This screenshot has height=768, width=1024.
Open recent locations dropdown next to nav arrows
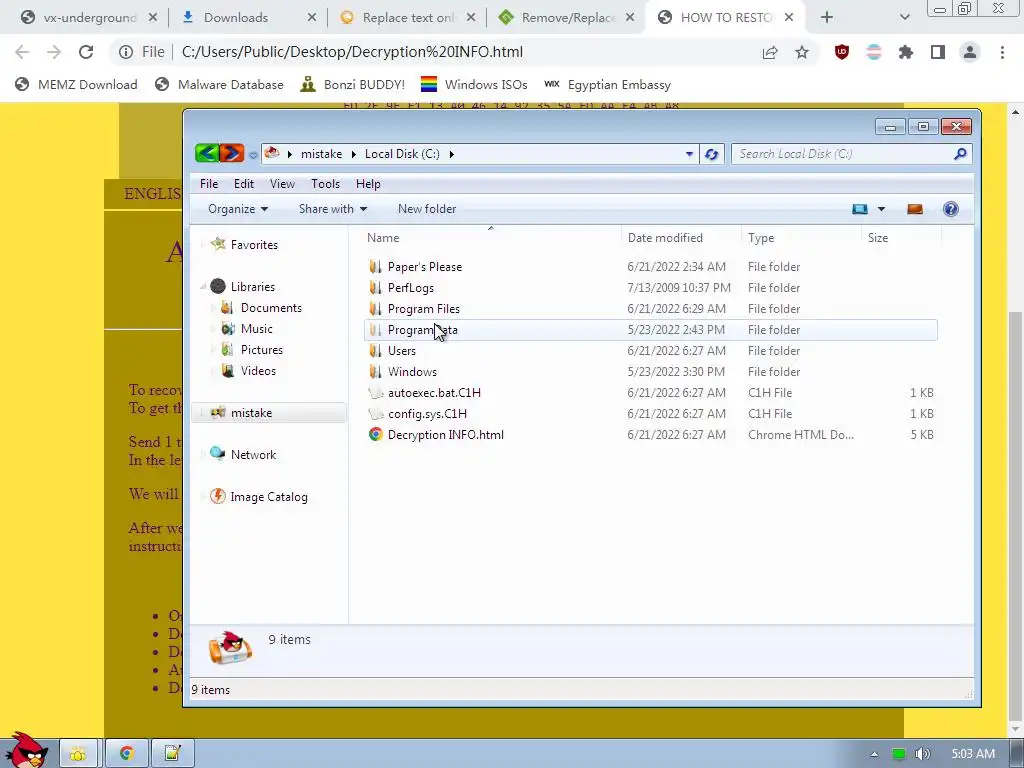tap(253, 155)
